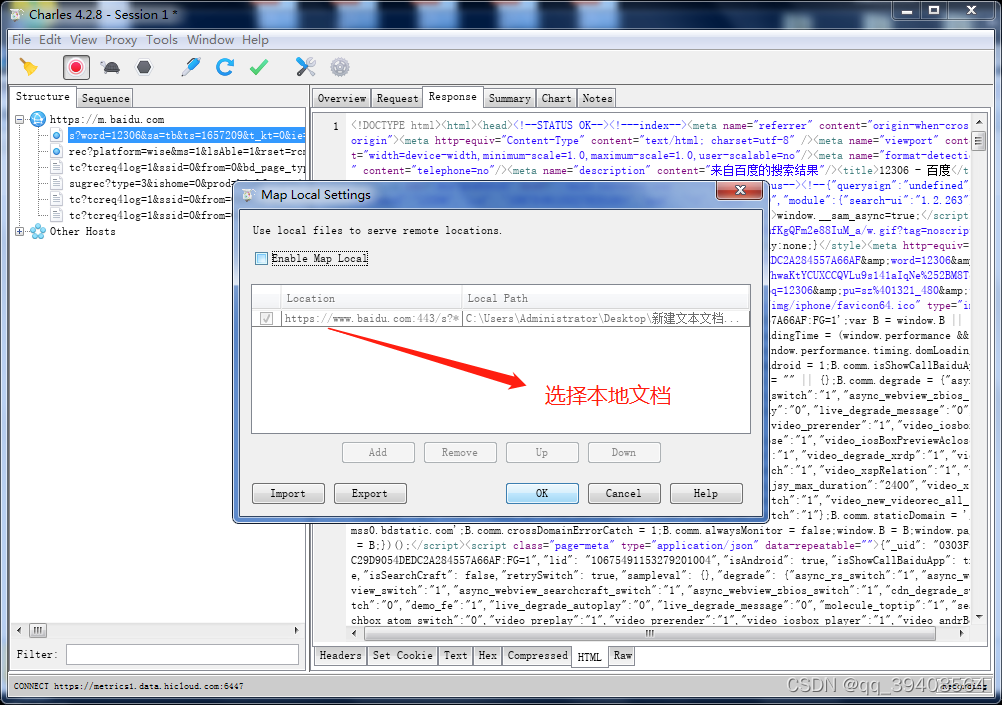
Task: Select the rec?platform=wise request row
Action: [x=187, y=151]
